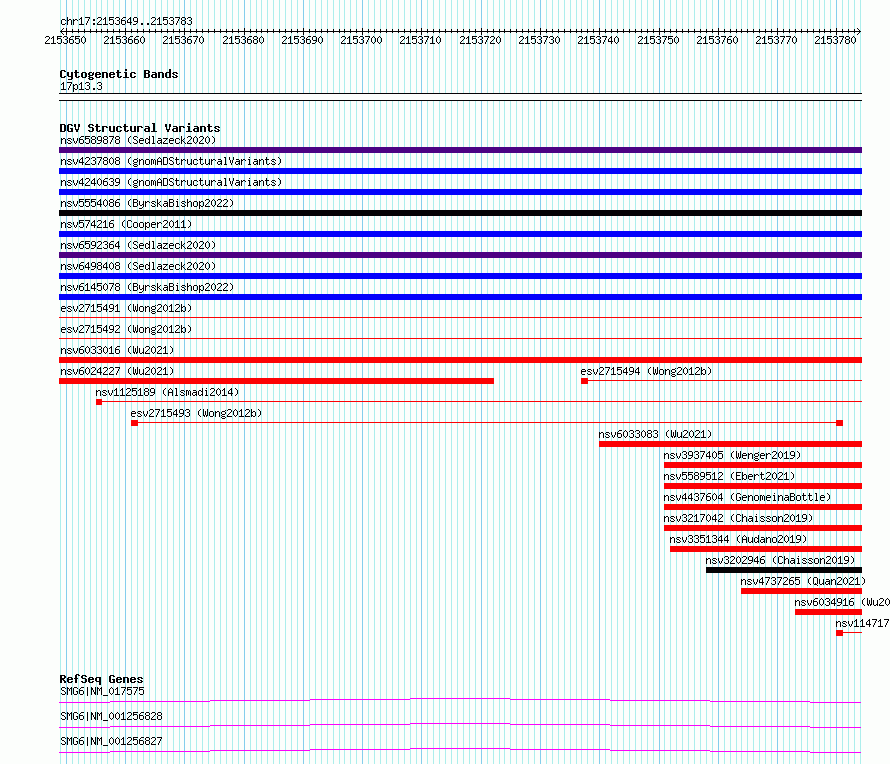Click the left end marker of esv2715493

pyautogui.click(x=135, y=423)
